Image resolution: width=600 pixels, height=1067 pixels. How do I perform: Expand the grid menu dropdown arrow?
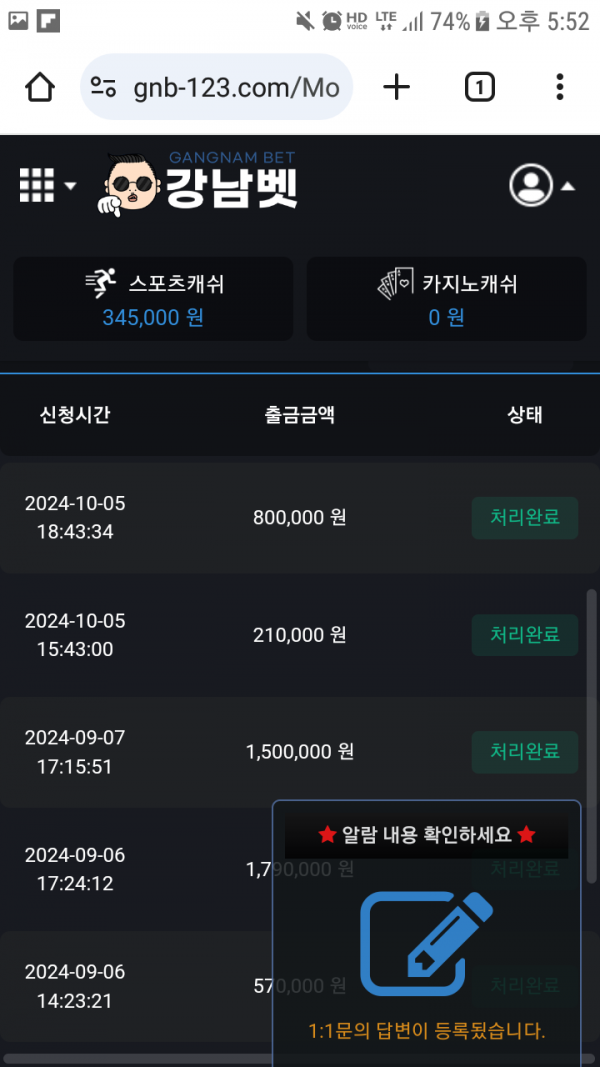70,186
